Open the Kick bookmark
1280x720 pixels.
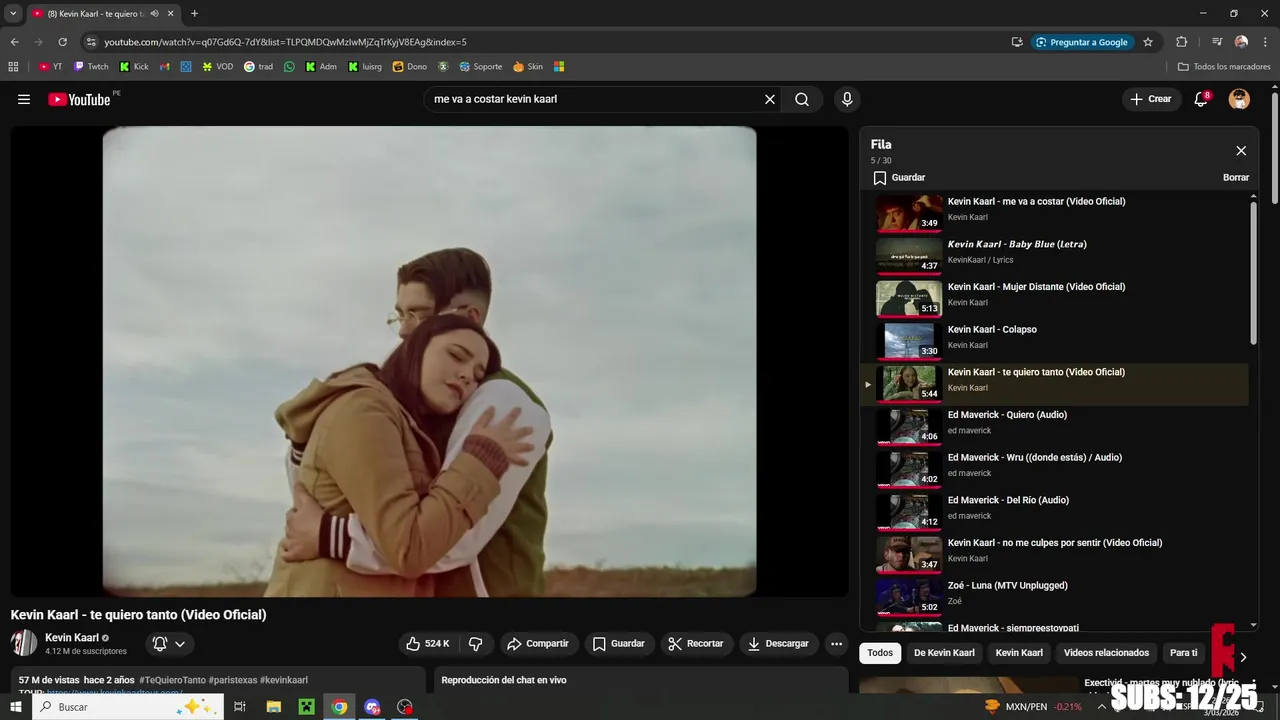(x=134, y=67)
